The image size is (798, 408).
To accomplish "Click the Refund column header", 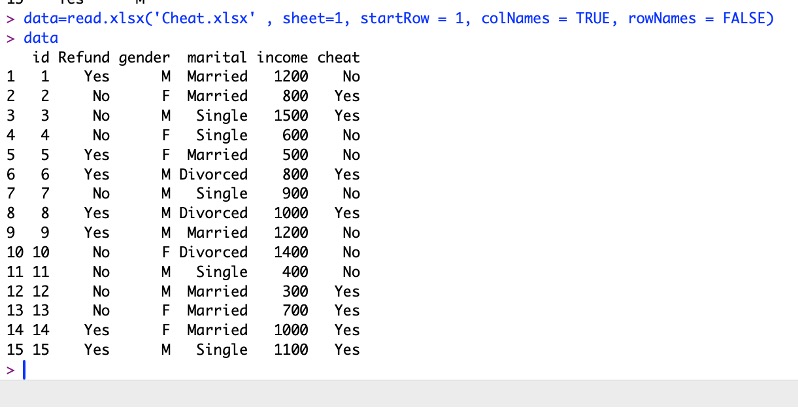I will pos(83,57).
